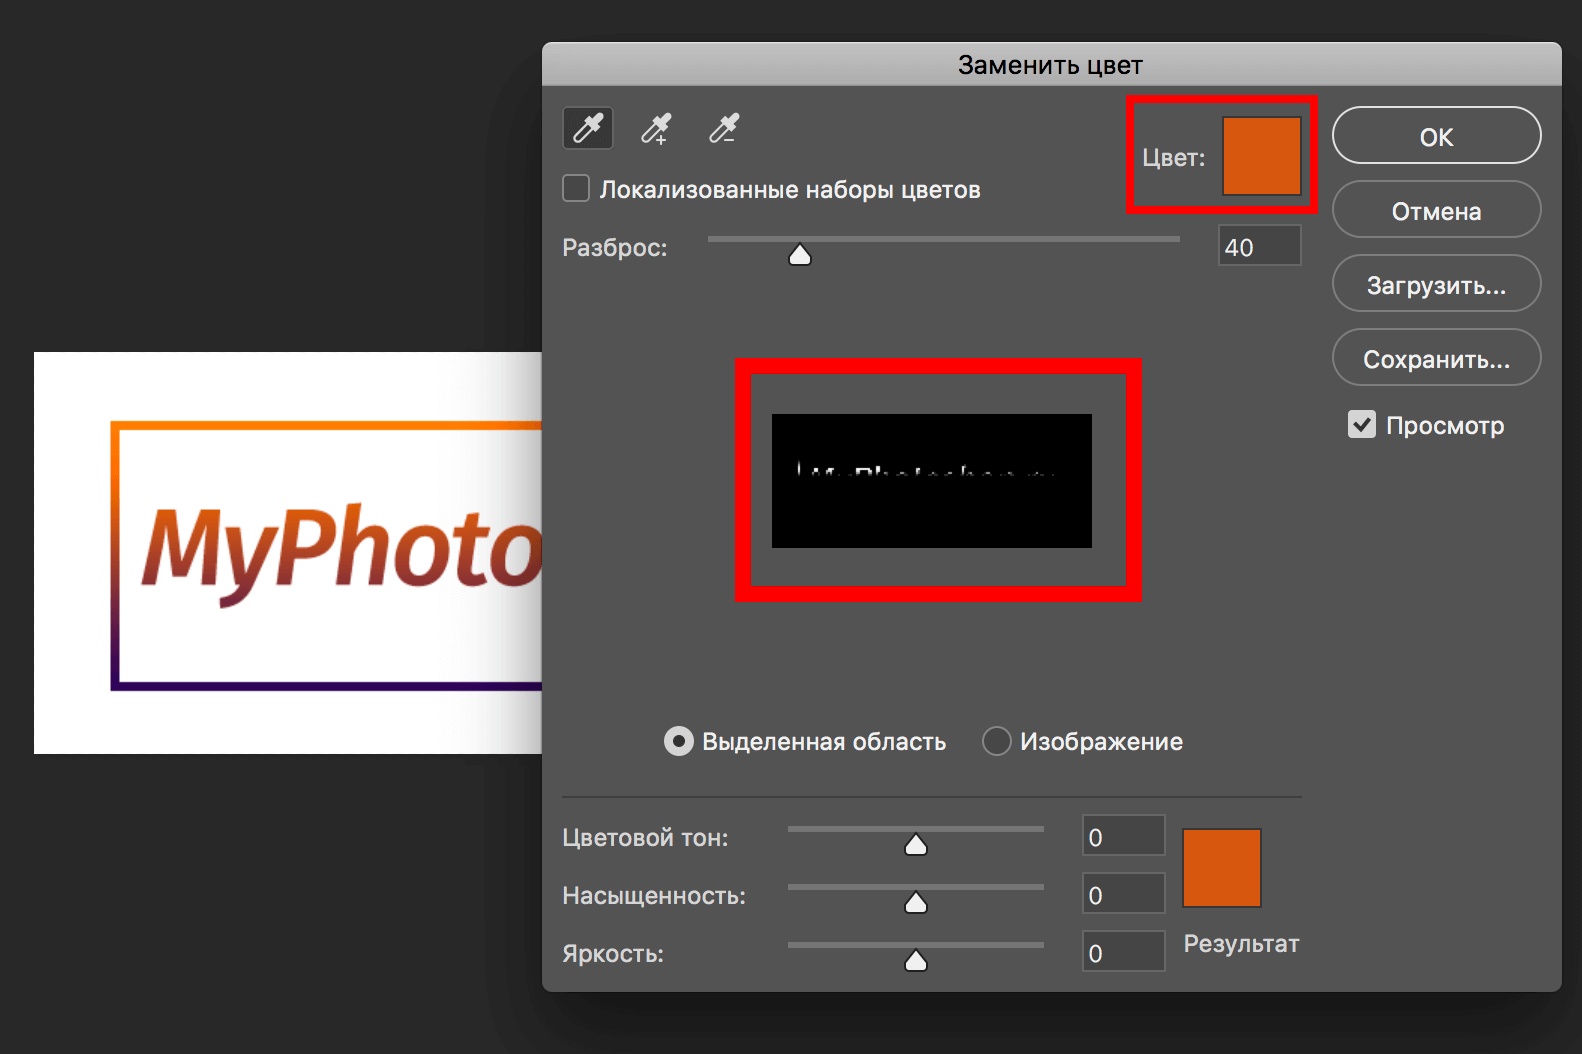Select the Выделенная область radio button
1582x1054 pixels.
[678, 741]
